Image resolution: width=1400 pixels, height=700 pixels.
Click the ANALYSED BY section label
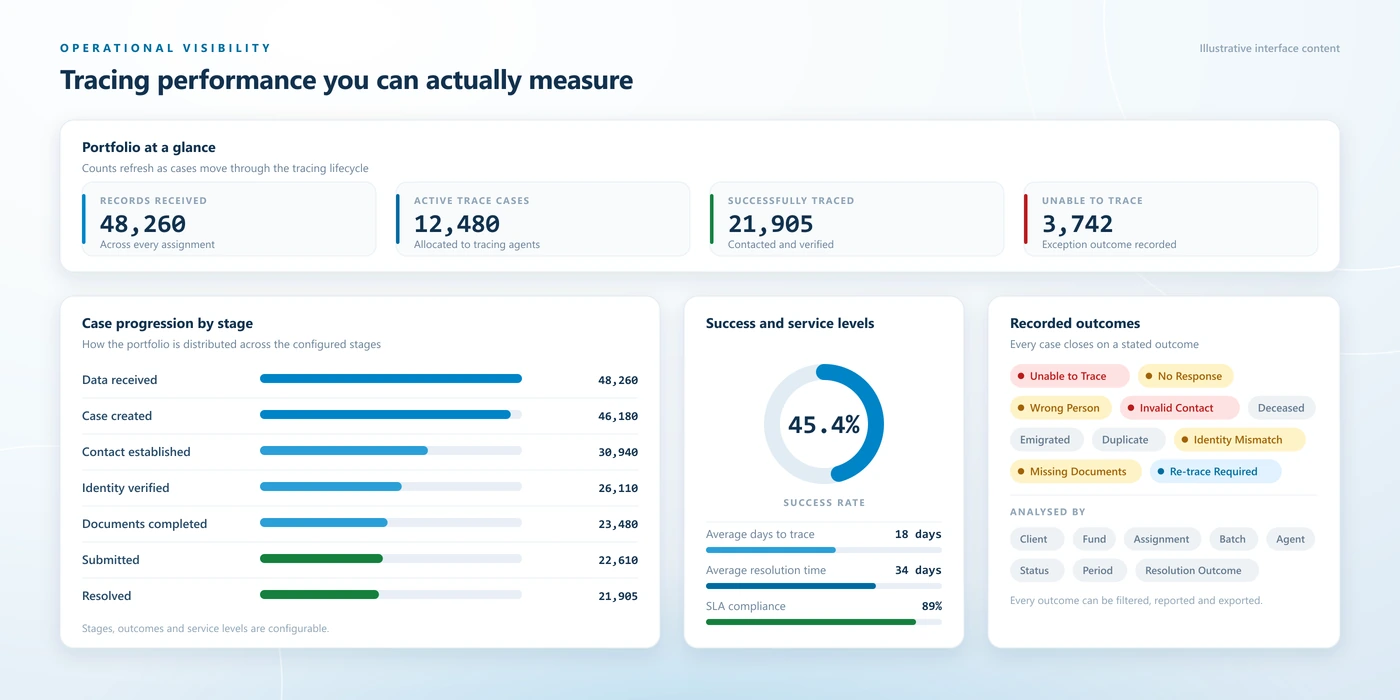click(x=1048, y=512)
